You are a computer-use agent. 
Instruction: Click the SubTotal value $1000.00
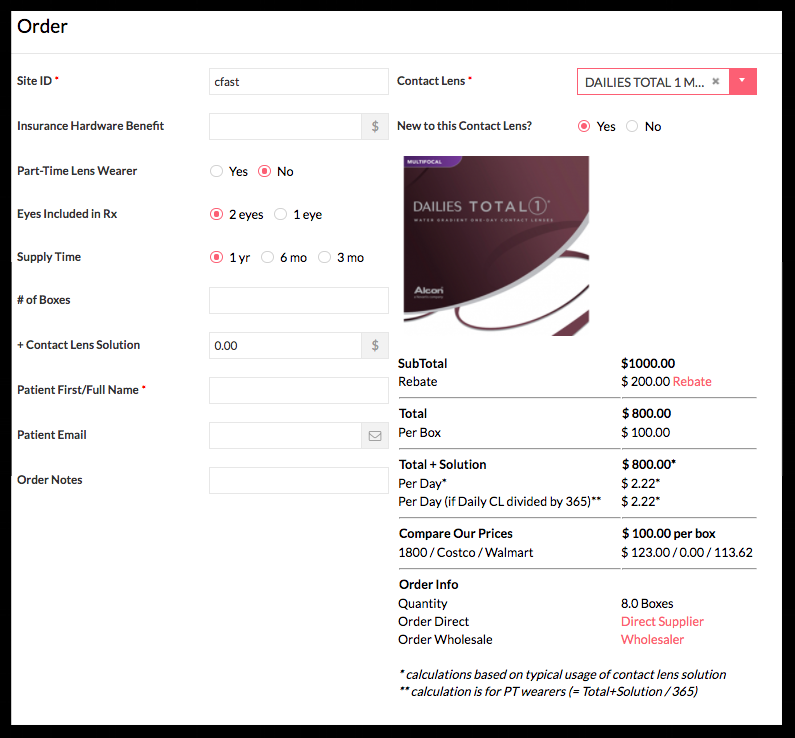click(x=648, y=363)
